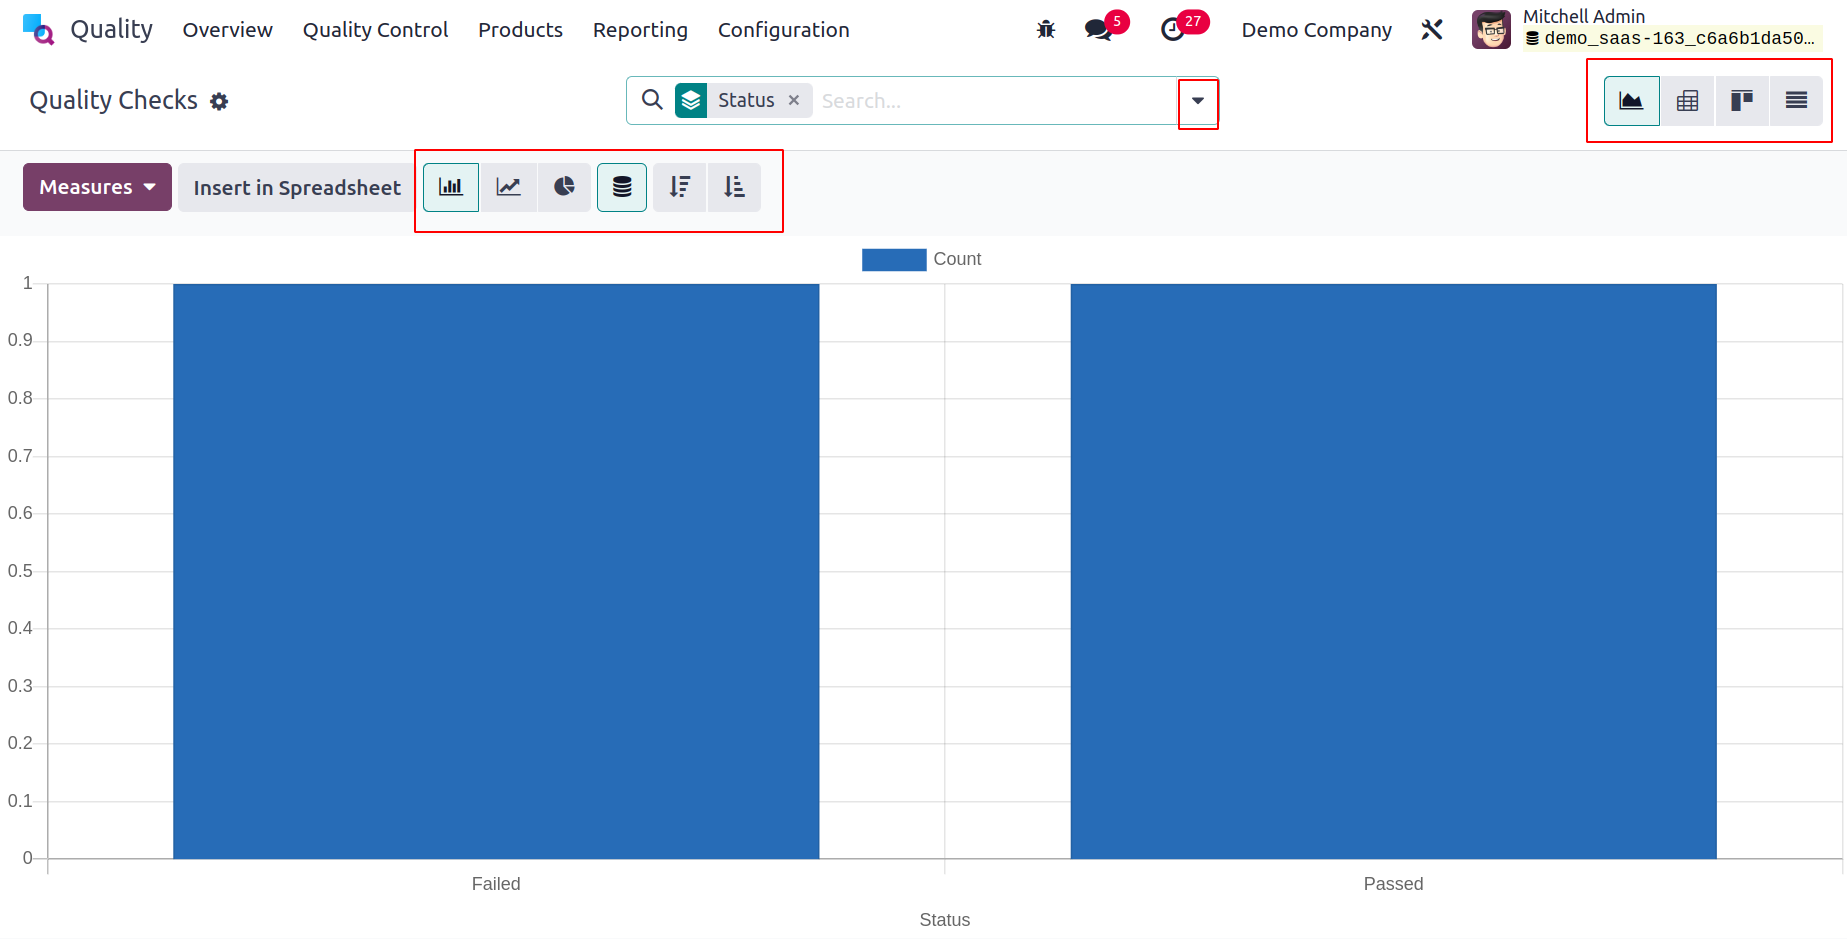Click the Status group-by layers icon
Viewport: 1847px width, 939px height.
(691, 100)
